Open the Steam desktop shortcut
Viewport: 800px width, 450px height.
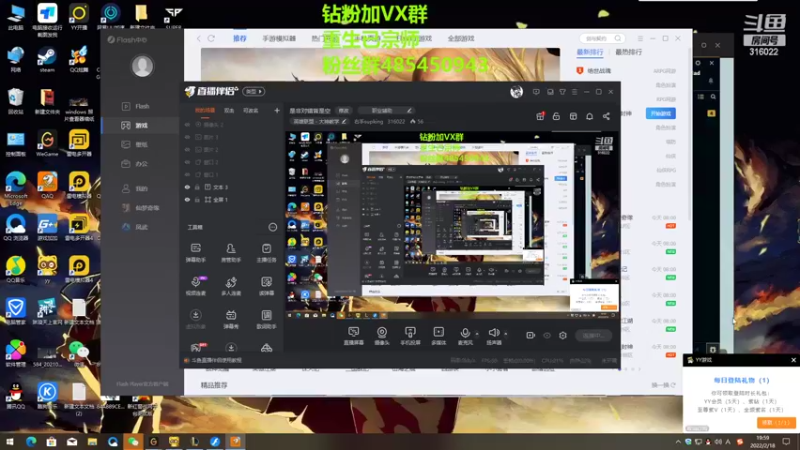coord(47,60)
